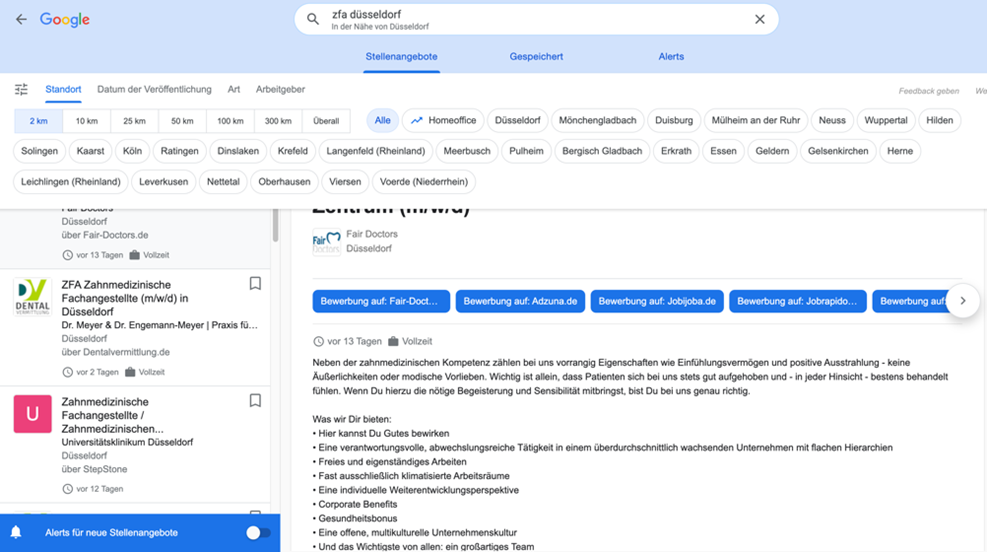The height and width of the screenshot is (552, 987).
Task: Filter by Bergisch Gladbach chip
Action: tap(602, 151)
